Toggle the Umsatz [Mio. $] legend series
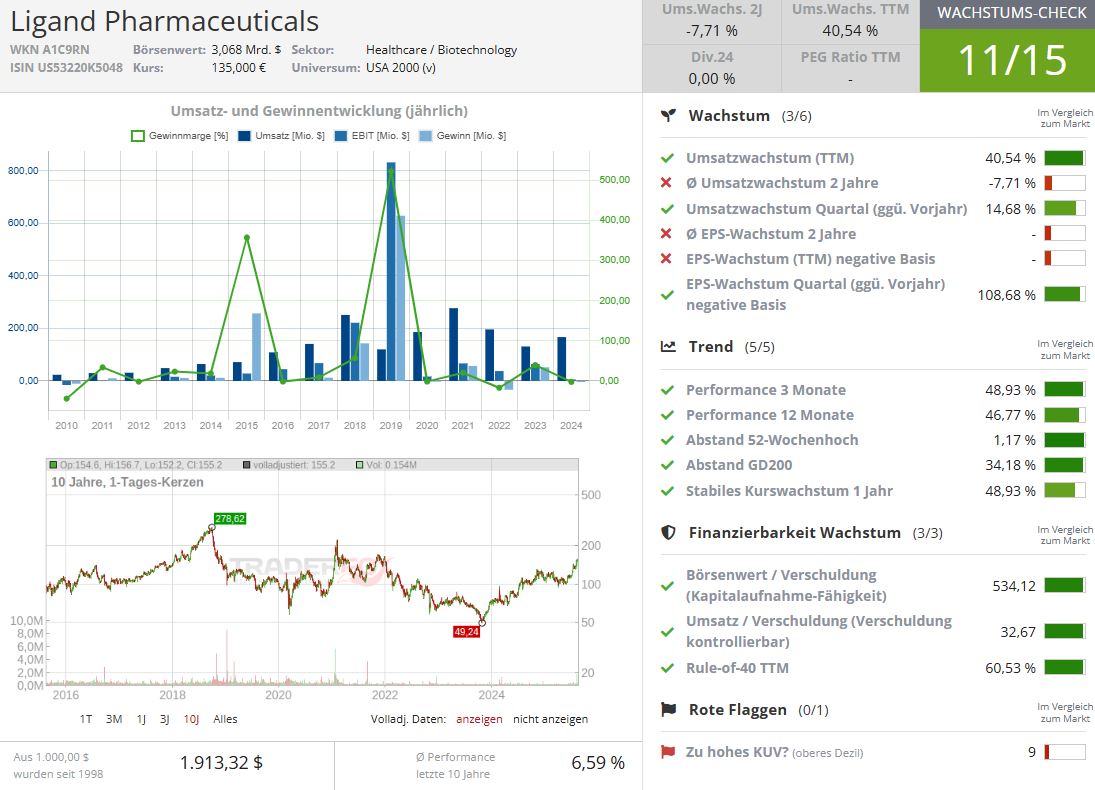The height and width of the screenshot is (790, 1095). click(281, 136)
